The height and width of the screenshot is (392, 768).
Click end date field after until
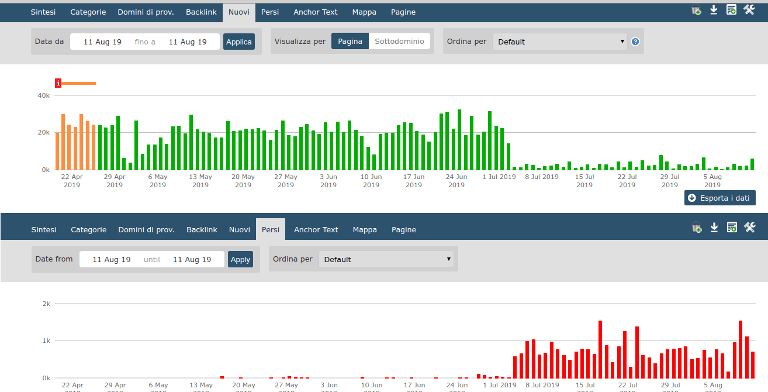pos(192,259)
